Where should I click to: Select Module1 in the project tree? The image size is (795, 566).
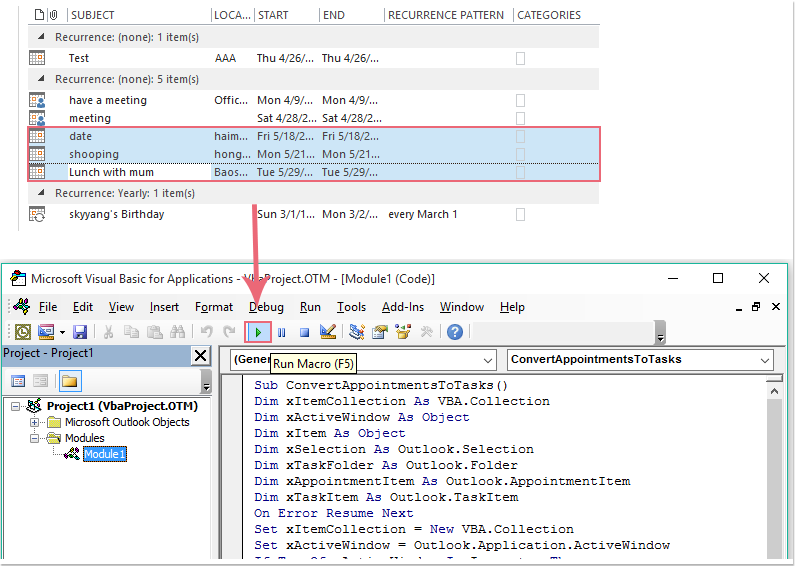point(104,454)
